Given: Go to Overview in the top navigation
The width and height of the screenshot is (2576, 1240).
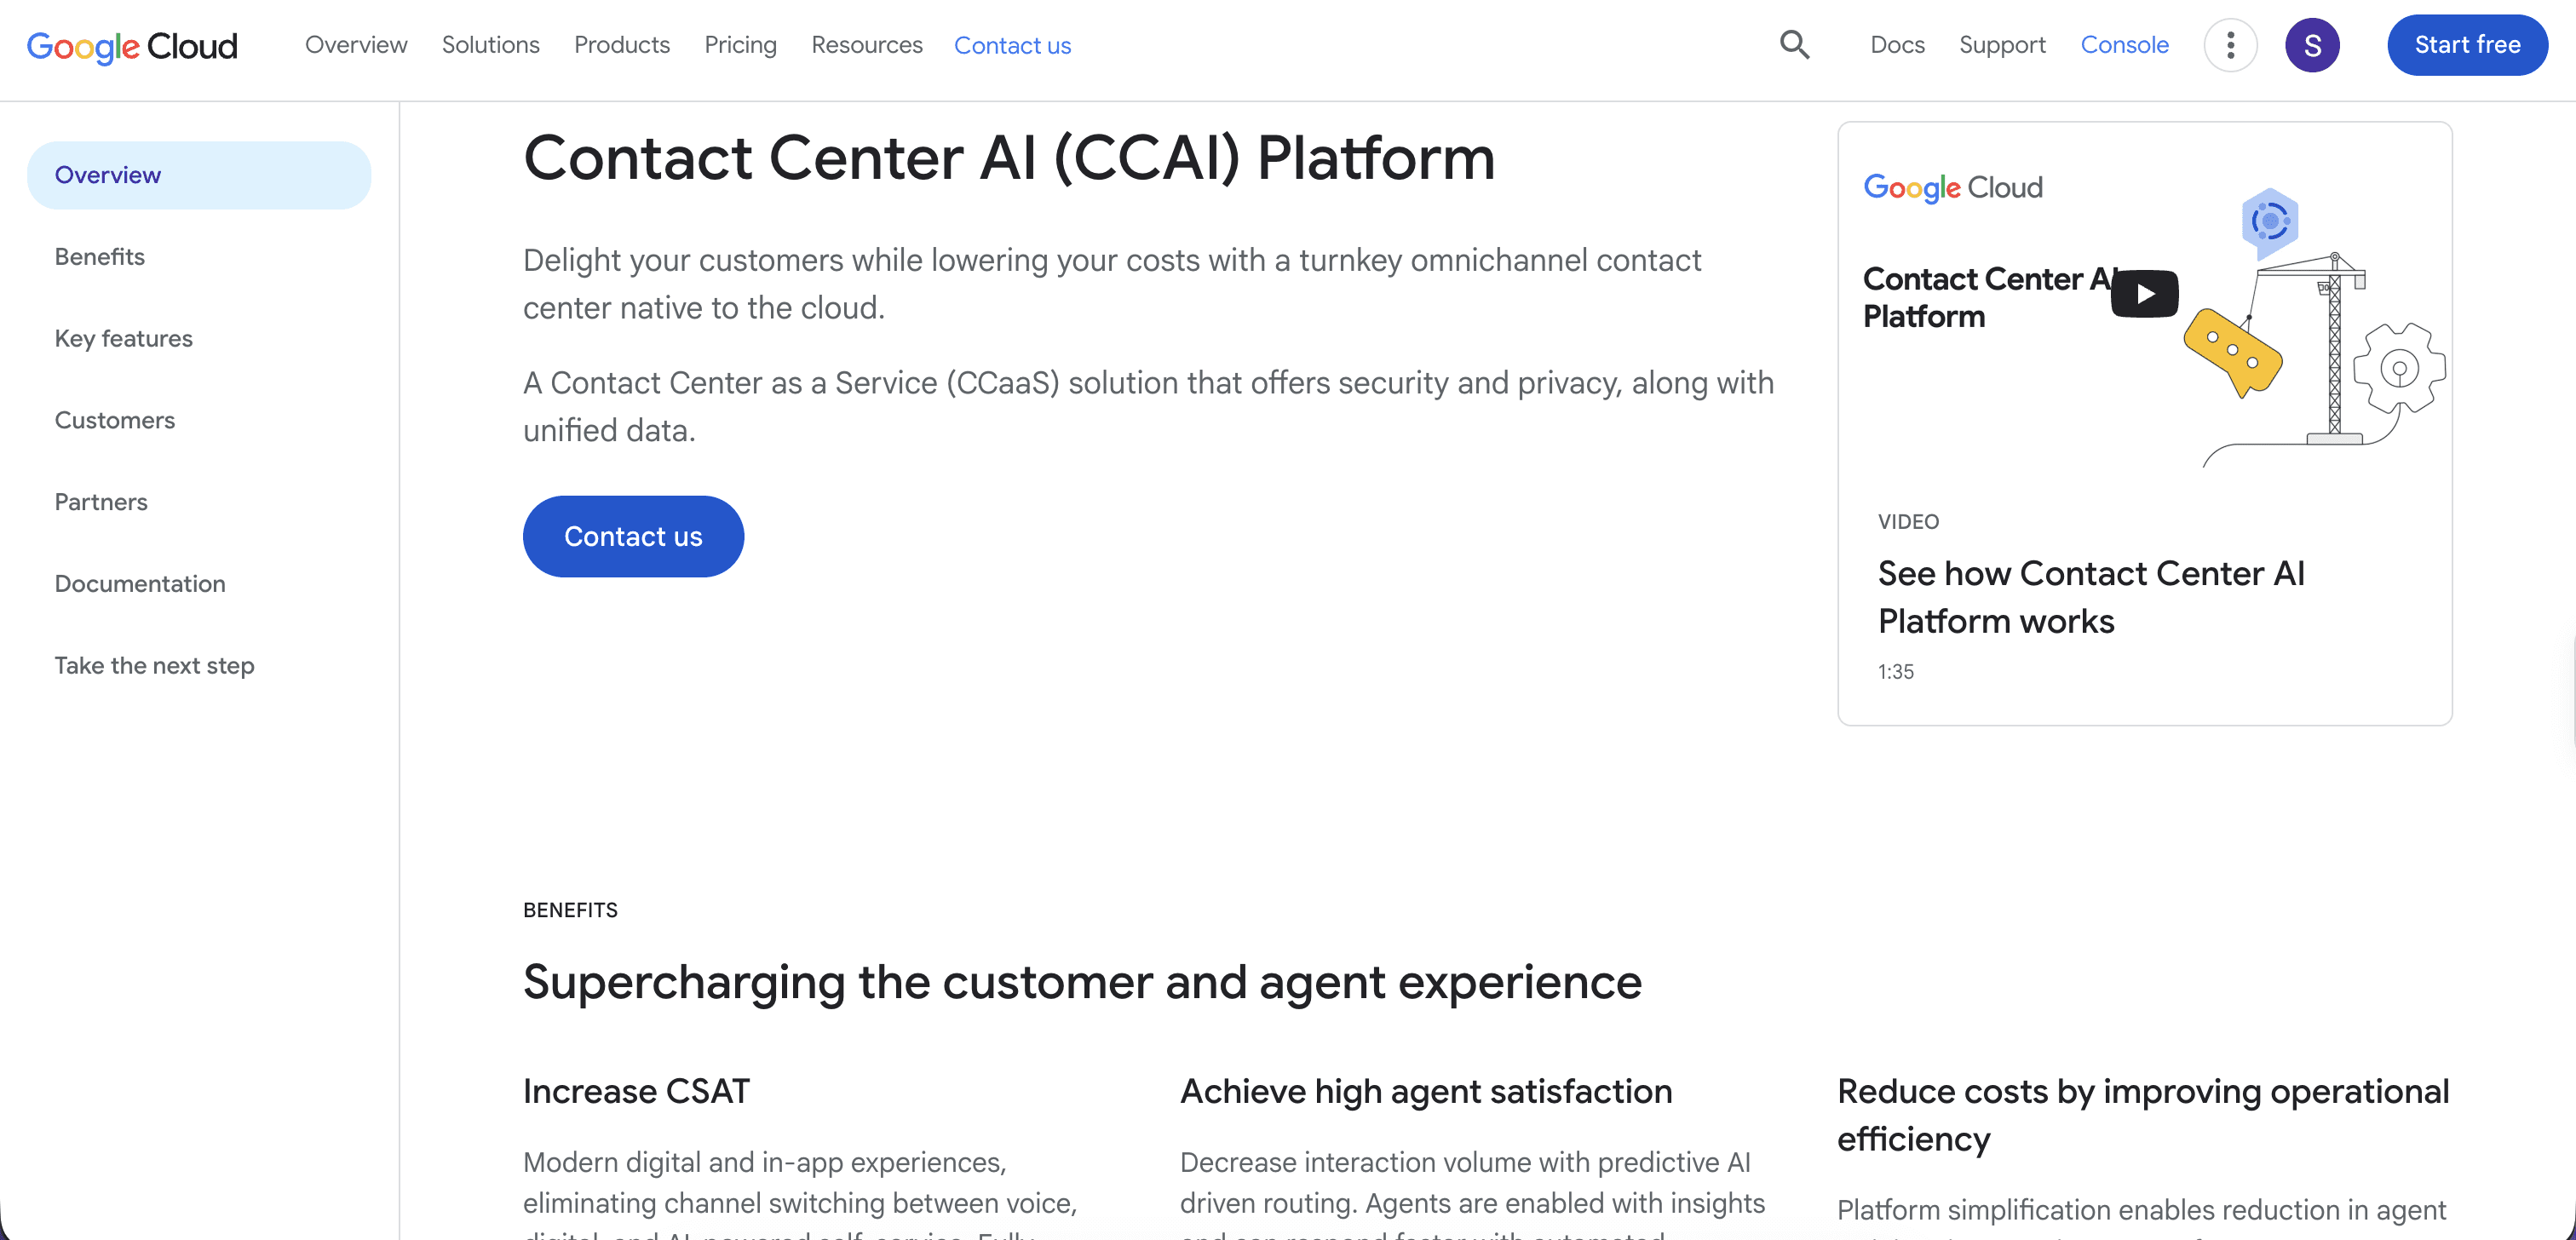Looking at the screenshot, I should click(356, 45).
